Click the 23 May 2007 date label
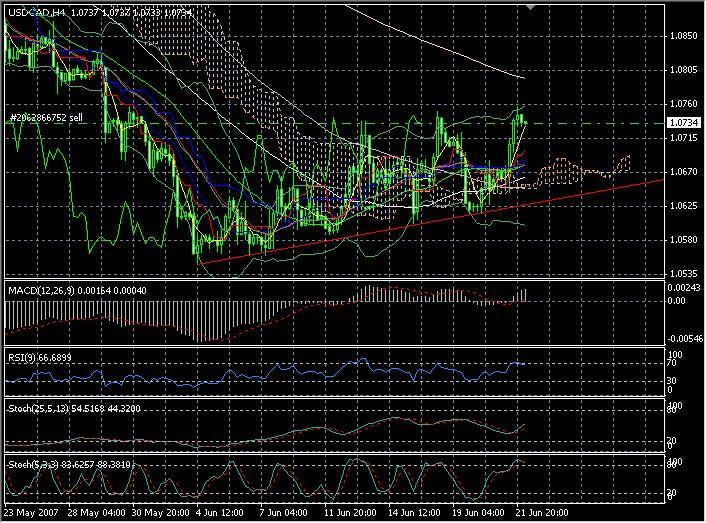This screenshot has width=706, height=523. 32,513
